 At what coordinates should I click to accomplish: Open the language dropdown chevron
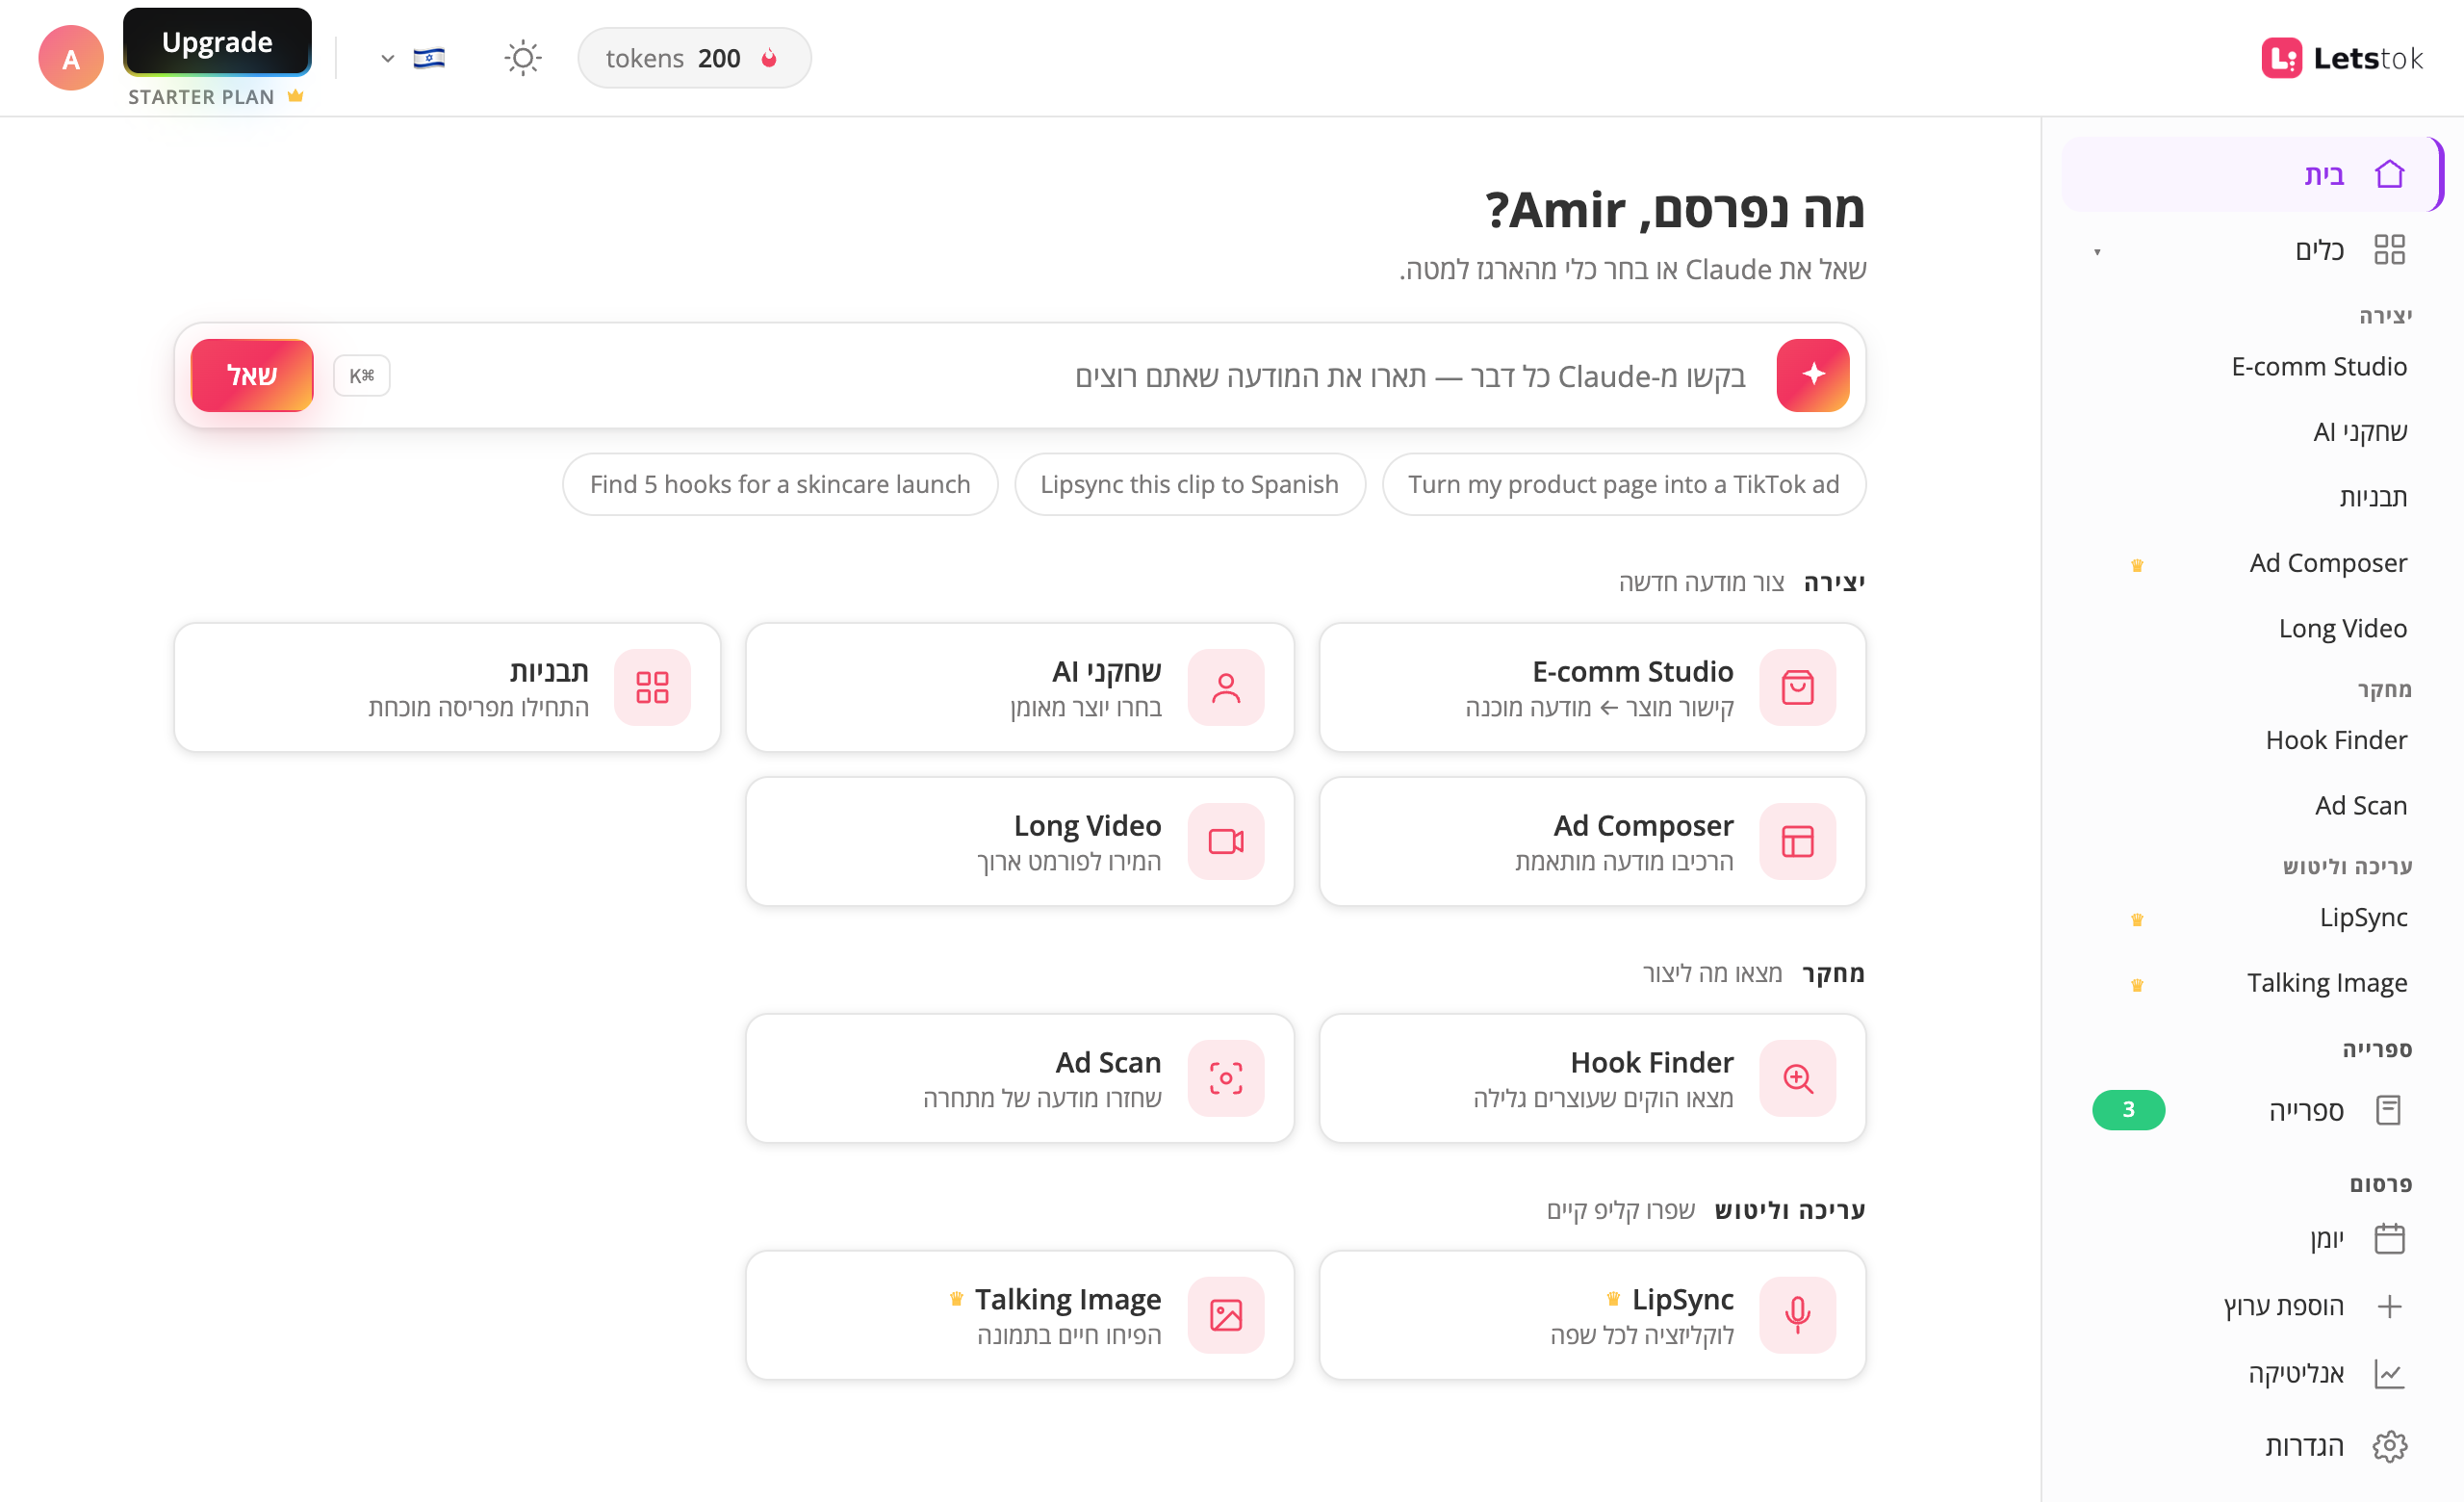388,58
